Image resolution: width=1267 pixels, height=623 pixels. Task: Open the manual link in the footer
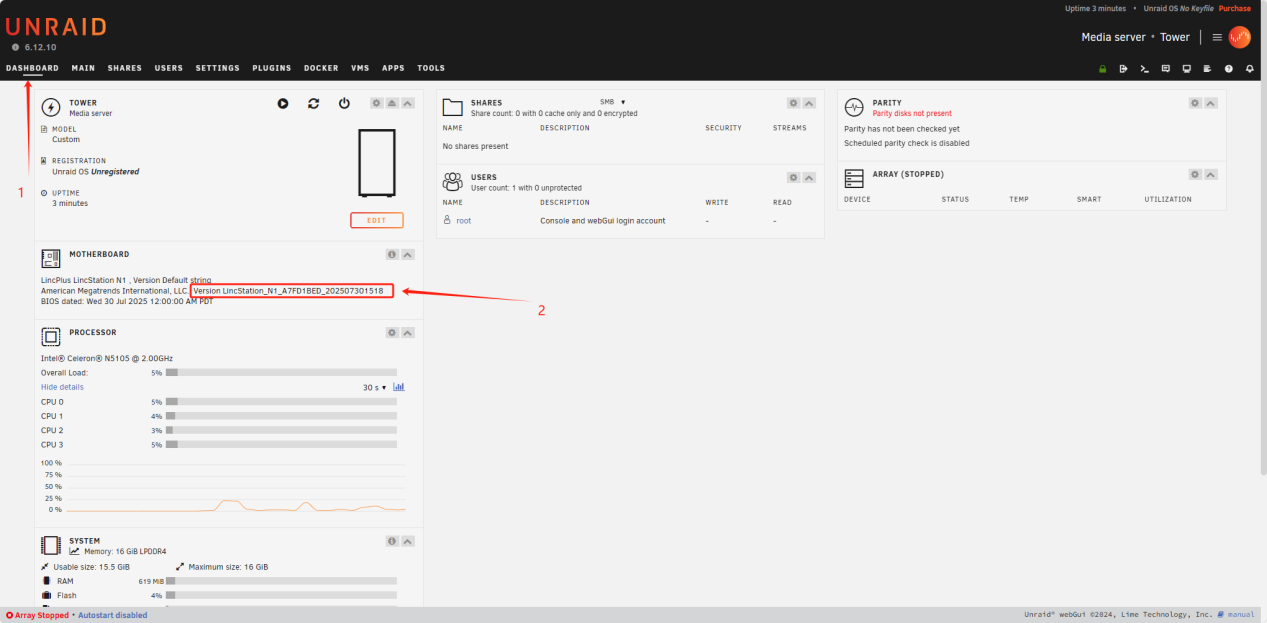tap(1241, 615)
